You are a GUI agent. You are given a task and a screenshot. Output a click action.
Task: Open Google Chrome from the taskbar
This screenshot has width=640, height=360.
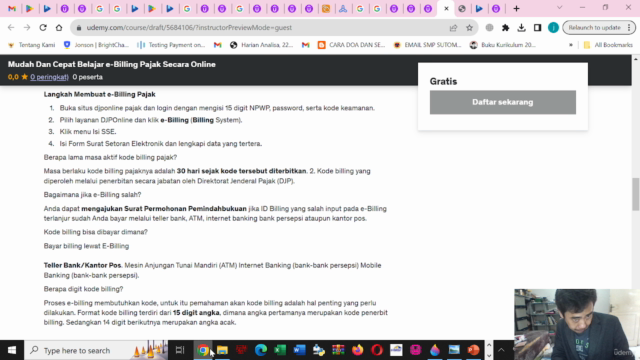[x=203, y=350]
